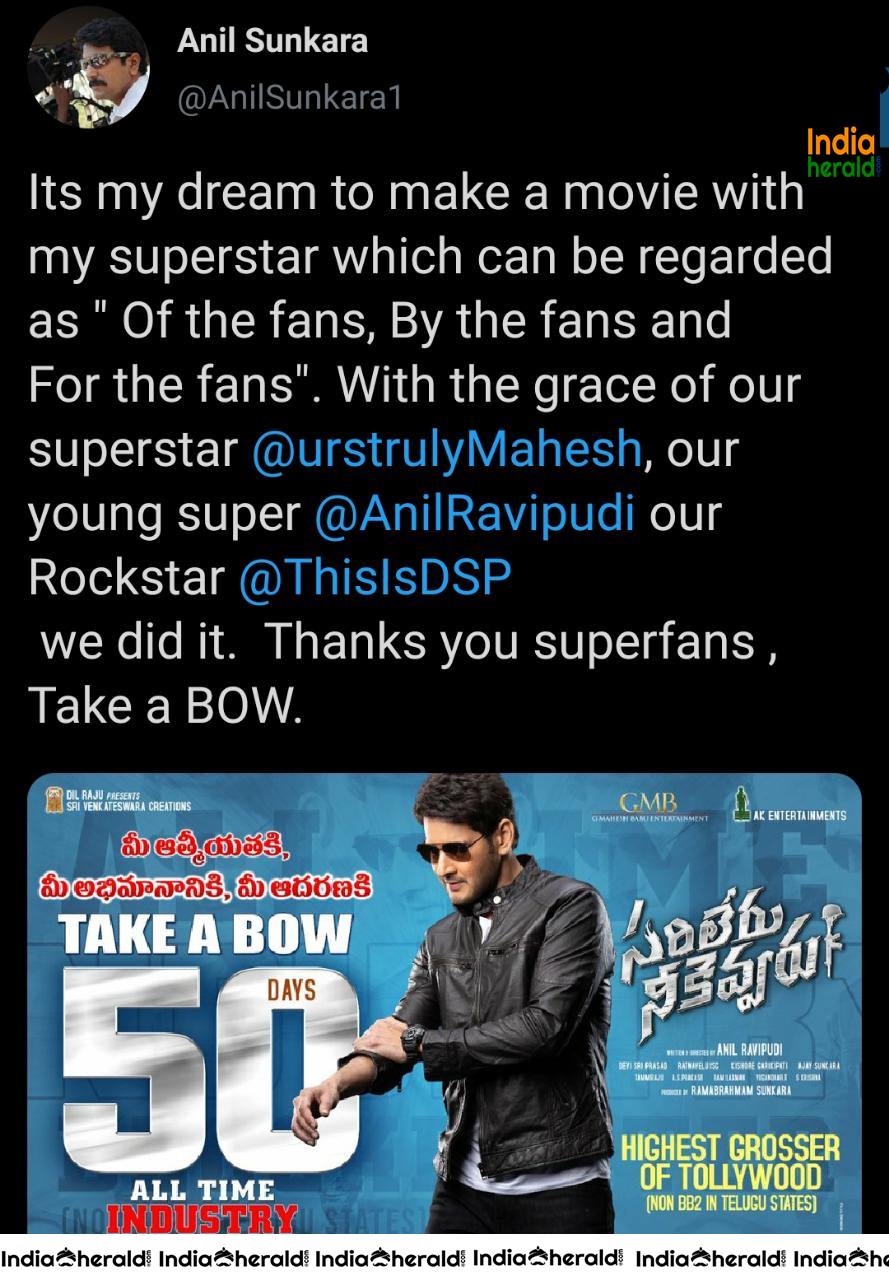Click the Indiaherald watermark strip at bottom
Screen dimensions: 889x1280
[444, 1258]
